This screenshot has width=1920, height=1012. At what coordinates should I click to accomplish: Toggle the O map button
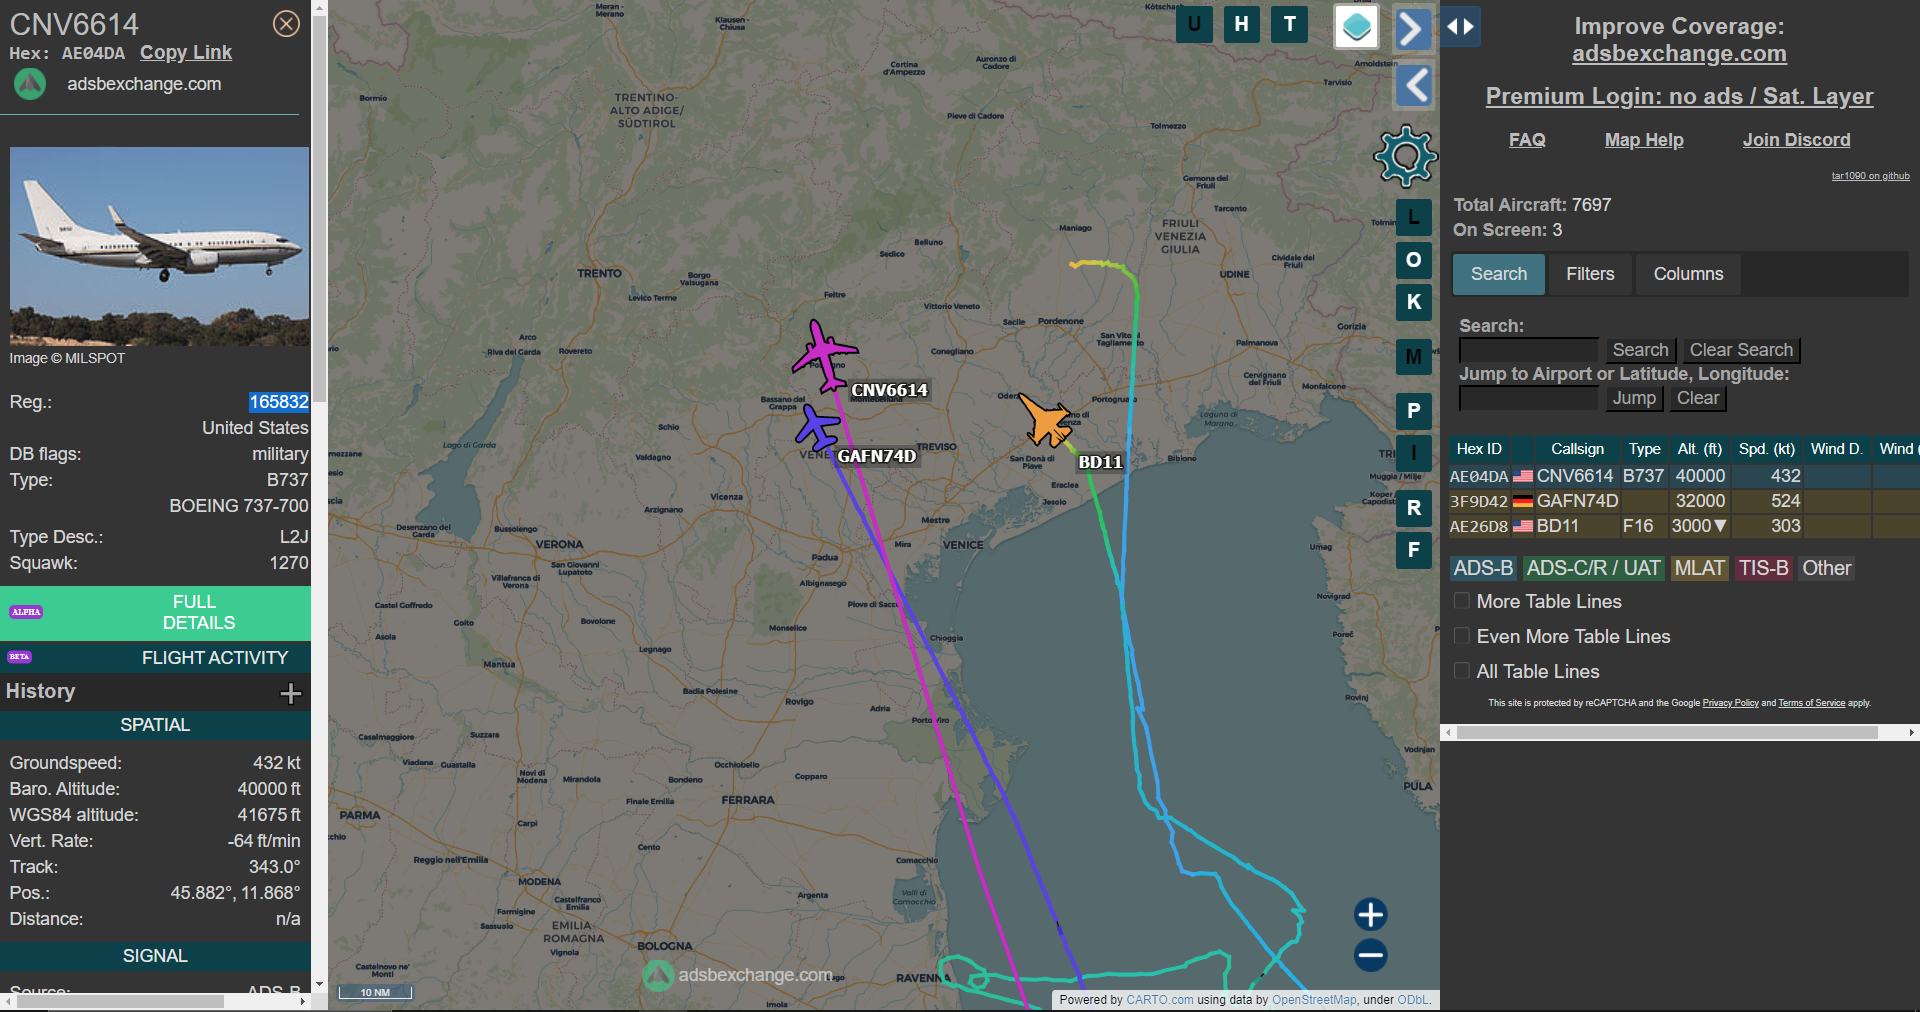[1413, 260]
